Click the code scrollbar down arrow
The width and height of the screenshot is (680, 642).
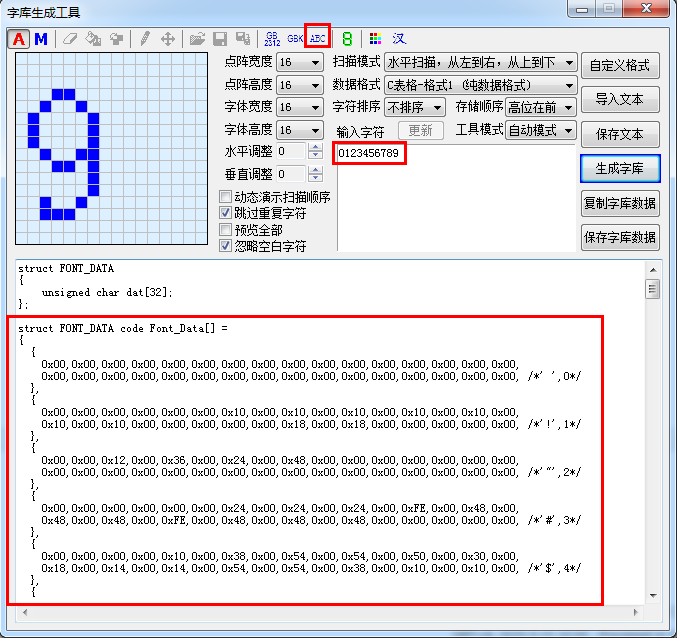coord(653,596)
